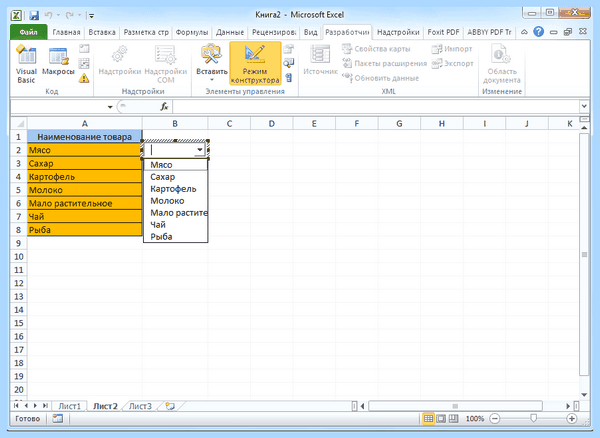Viewport: 600px width, 438px height.
Task: Open the Name Box dropdown arrow
Action: point(110,107)
